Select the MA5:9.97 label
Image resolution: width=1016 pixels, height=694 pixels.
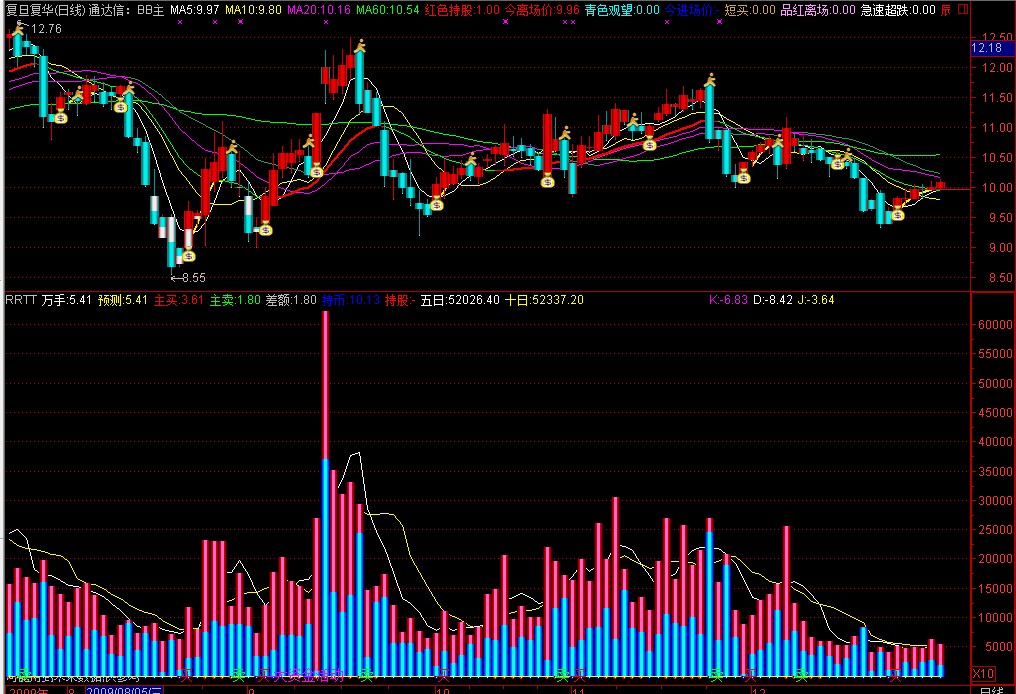[x=194, y=10]
